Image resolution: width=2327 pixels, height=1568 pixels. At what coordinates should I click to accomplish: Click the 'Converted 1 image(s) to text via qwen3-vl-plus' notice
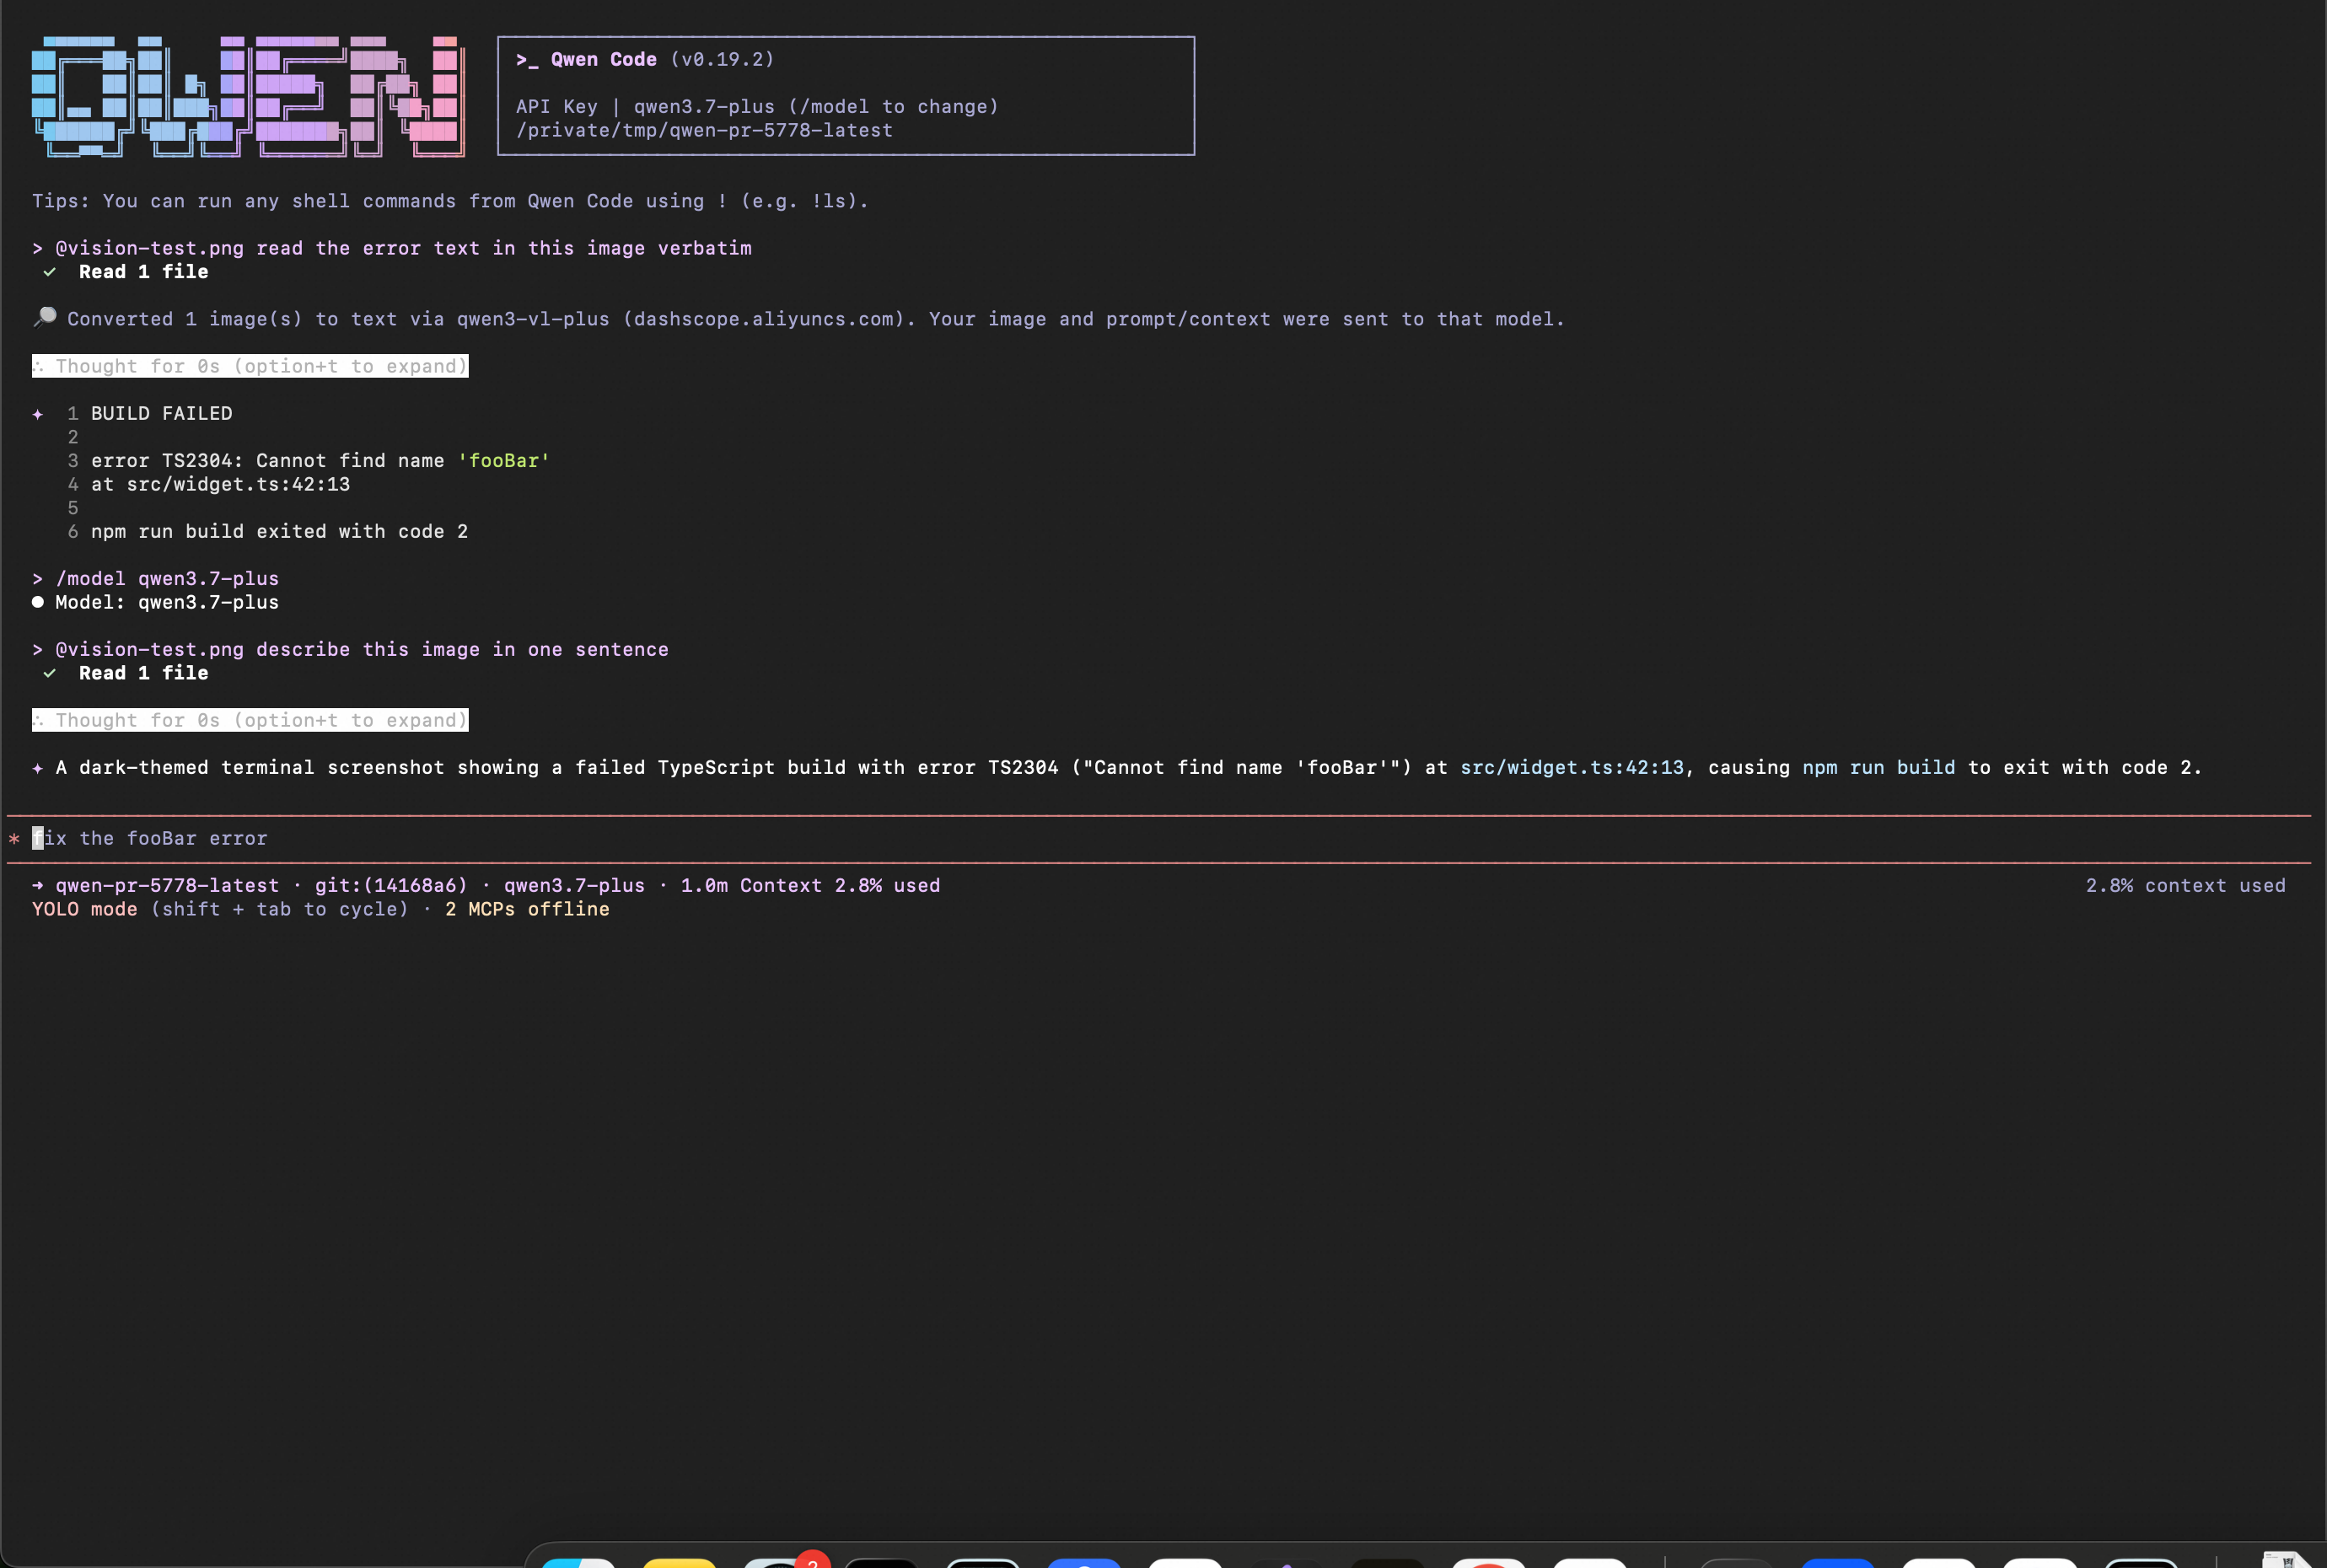(x=815, y=319)
